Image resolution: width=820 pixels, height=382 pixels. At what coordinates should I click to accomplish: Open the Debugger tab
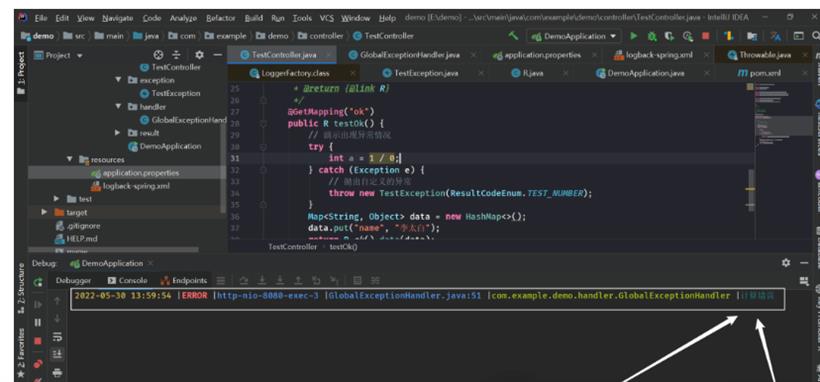[x=73, y=280]
